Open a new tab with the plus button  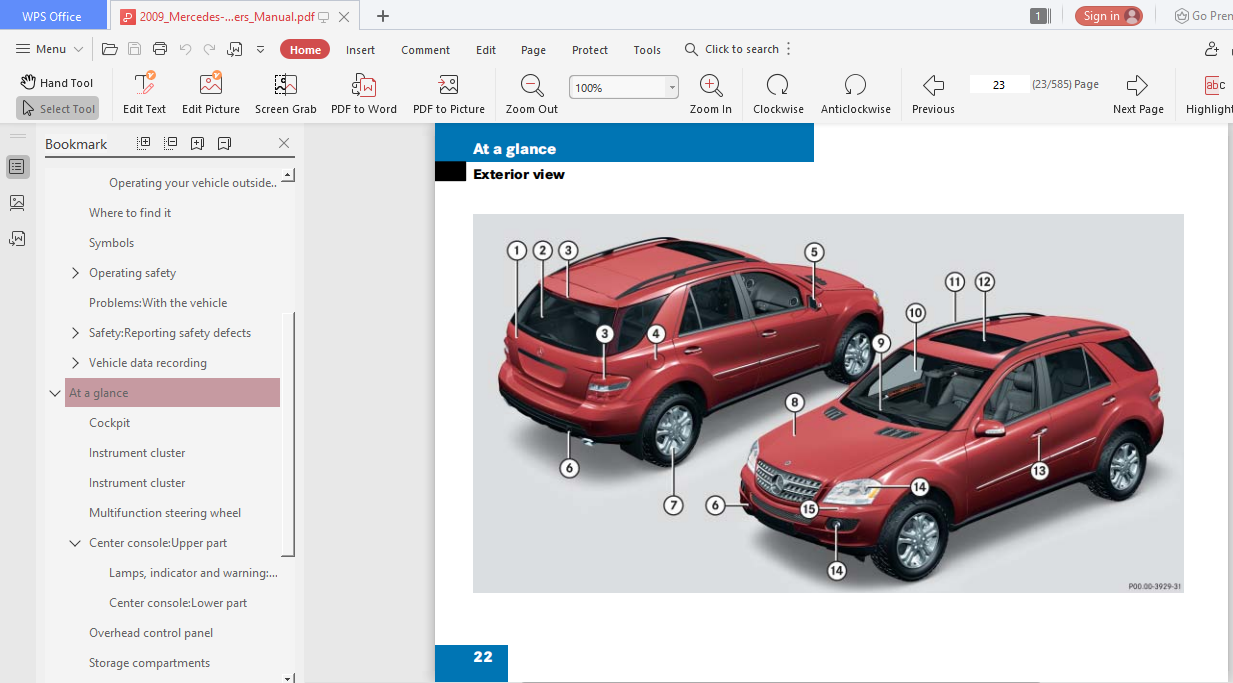[x=382, y=16]
